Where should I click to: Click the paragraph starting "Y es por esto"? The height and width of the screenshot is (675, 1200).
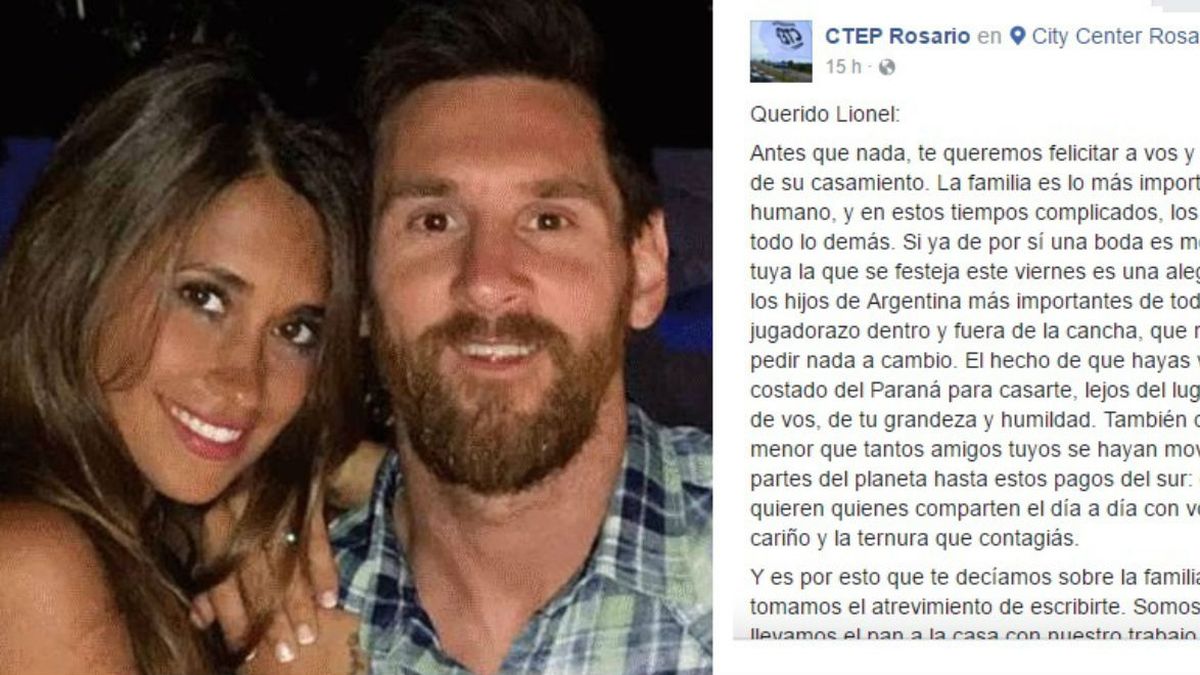click(975, 603)
